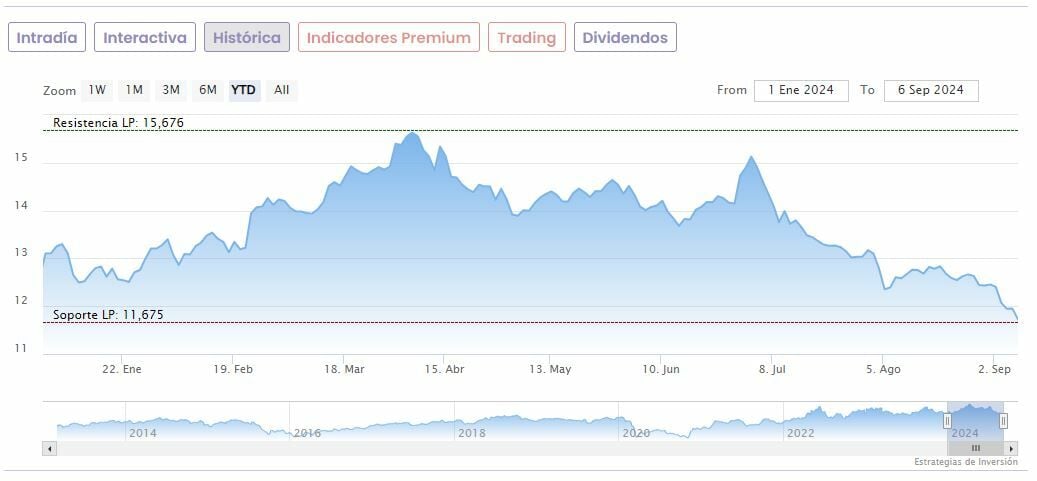Image resolution: width=1037 pixels, height=481 pixels.
Task: Click the navigator scrollbar thumb
Action: [975, 449]
